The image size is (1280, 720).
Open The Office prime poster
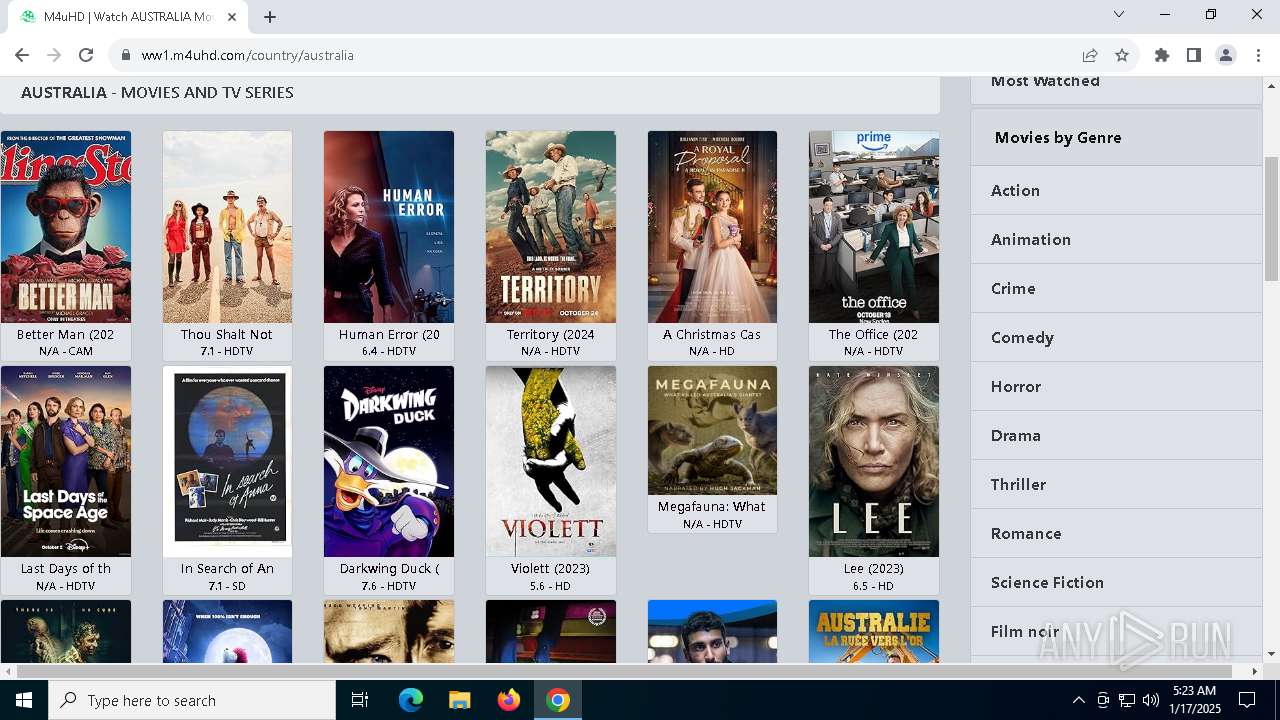point(874,227)
